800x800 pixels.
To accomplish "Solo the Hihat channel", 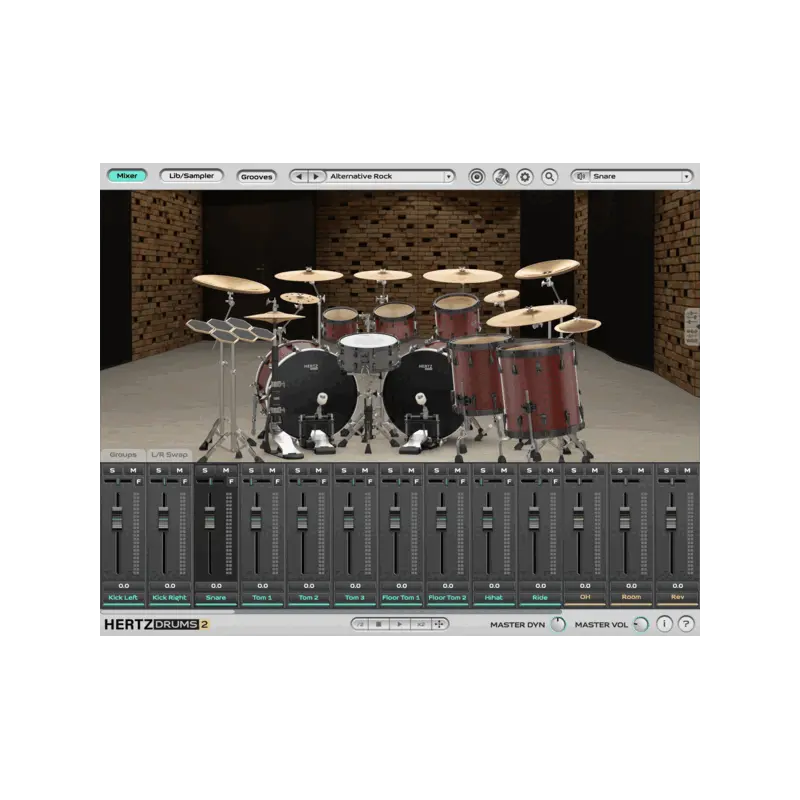I will (x=483, y=470).
